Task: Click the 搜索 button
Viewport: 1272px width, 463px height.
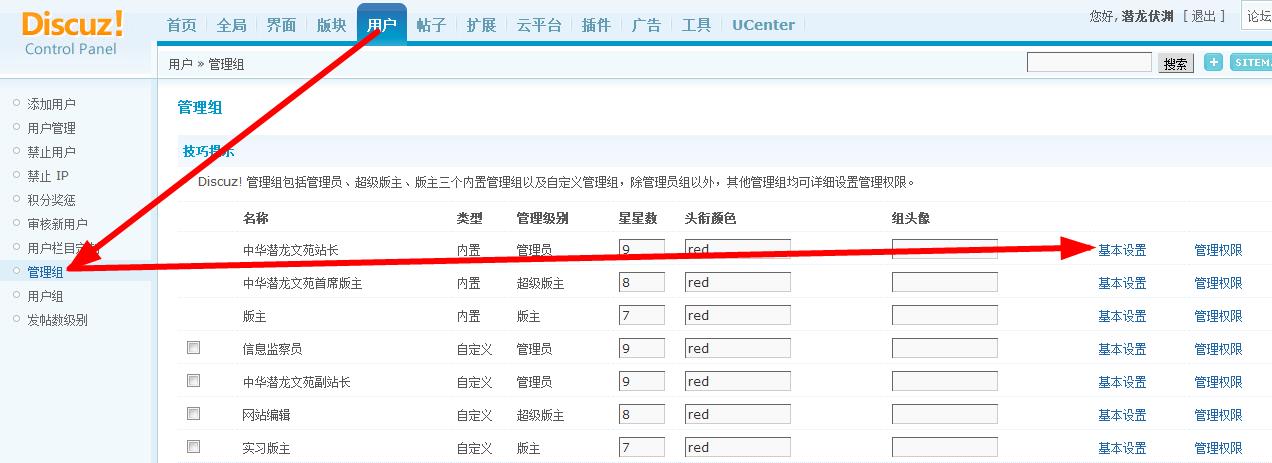Action: [x=1176, y=64]
